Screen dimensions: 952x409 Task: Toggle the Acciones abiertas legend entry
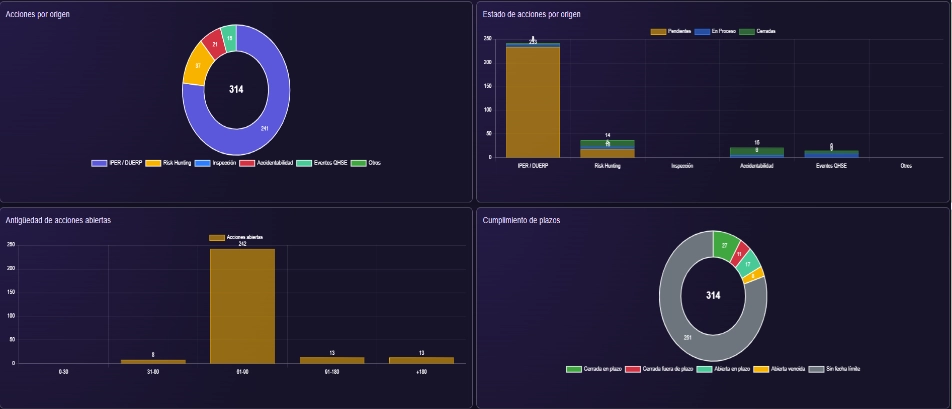pyautogui.click(x=236, y=238)
